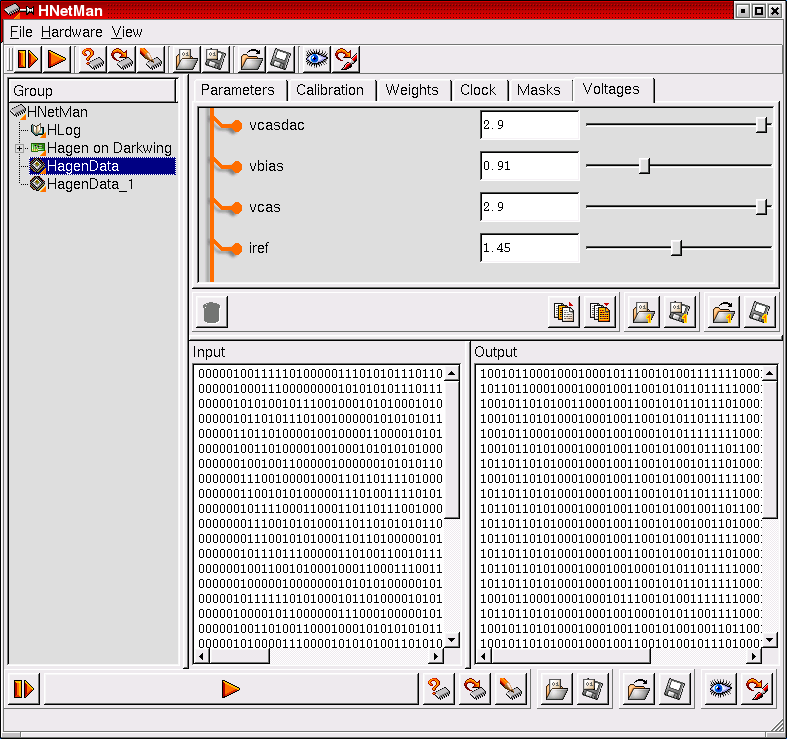Expand the Hagen on Darkwing tree node
Image resolution: width=787 pixels, height=739 pixels.
(x=19, y=148)
